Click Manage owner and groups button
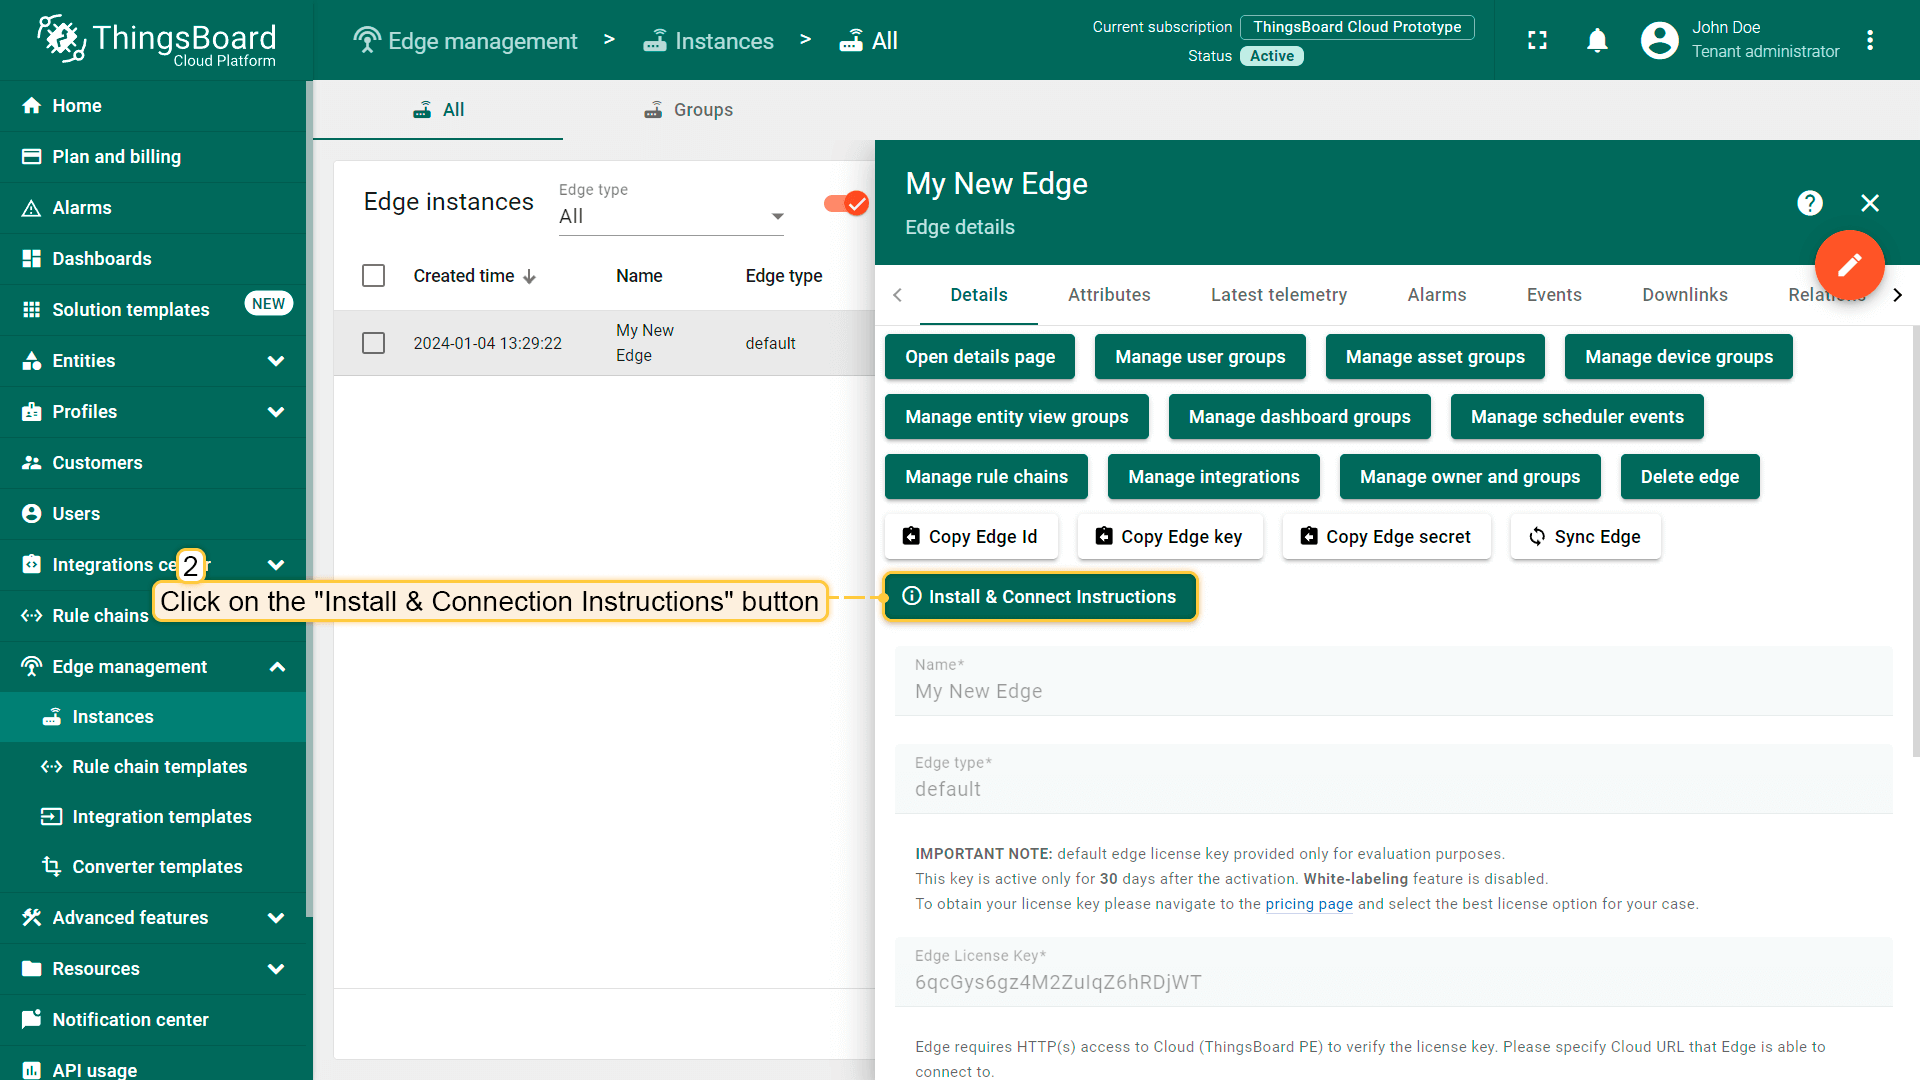Screen dimensions: 1920x1080 [x=1469, y=477]
